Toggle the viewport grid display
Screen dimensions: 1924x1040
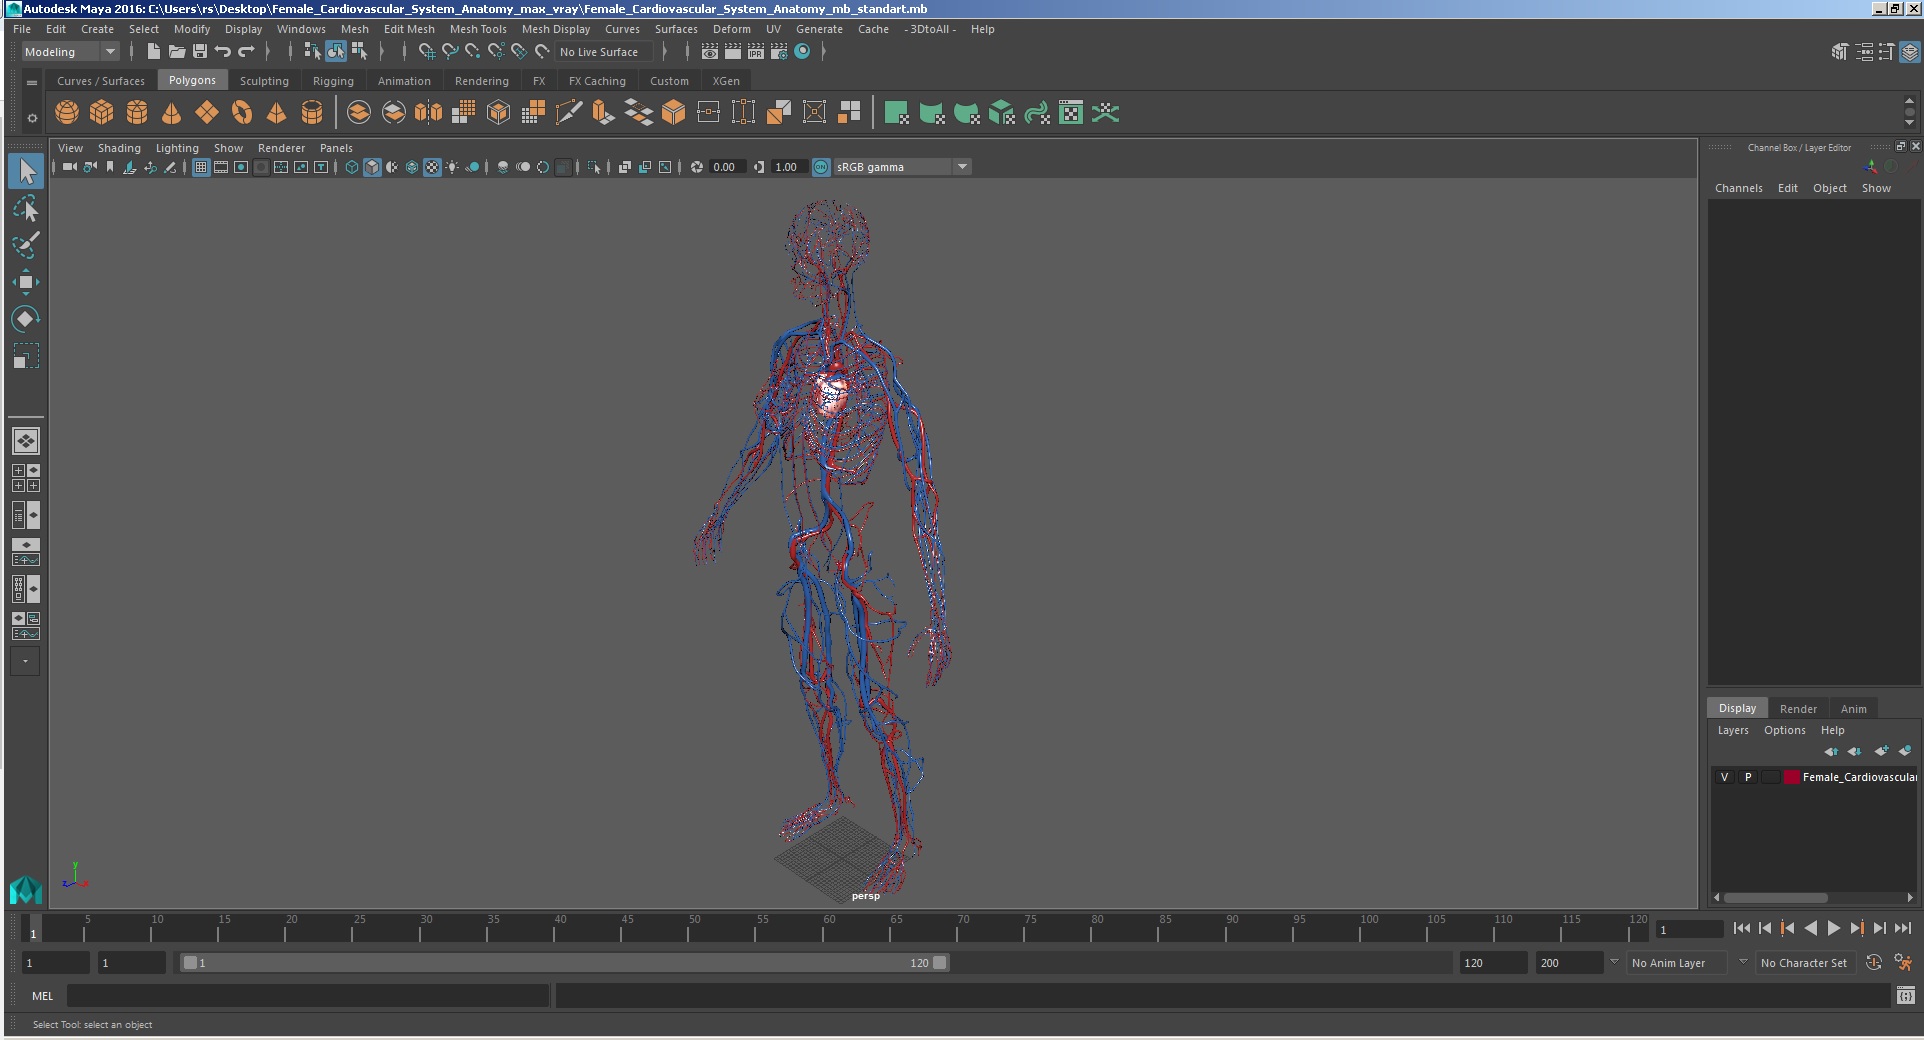(x=201, y=167)
